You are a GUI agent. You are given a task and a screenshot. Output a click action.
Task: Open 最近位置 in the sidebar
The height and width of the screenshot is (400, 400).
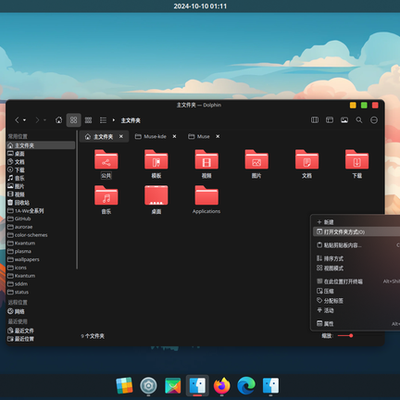41,339
